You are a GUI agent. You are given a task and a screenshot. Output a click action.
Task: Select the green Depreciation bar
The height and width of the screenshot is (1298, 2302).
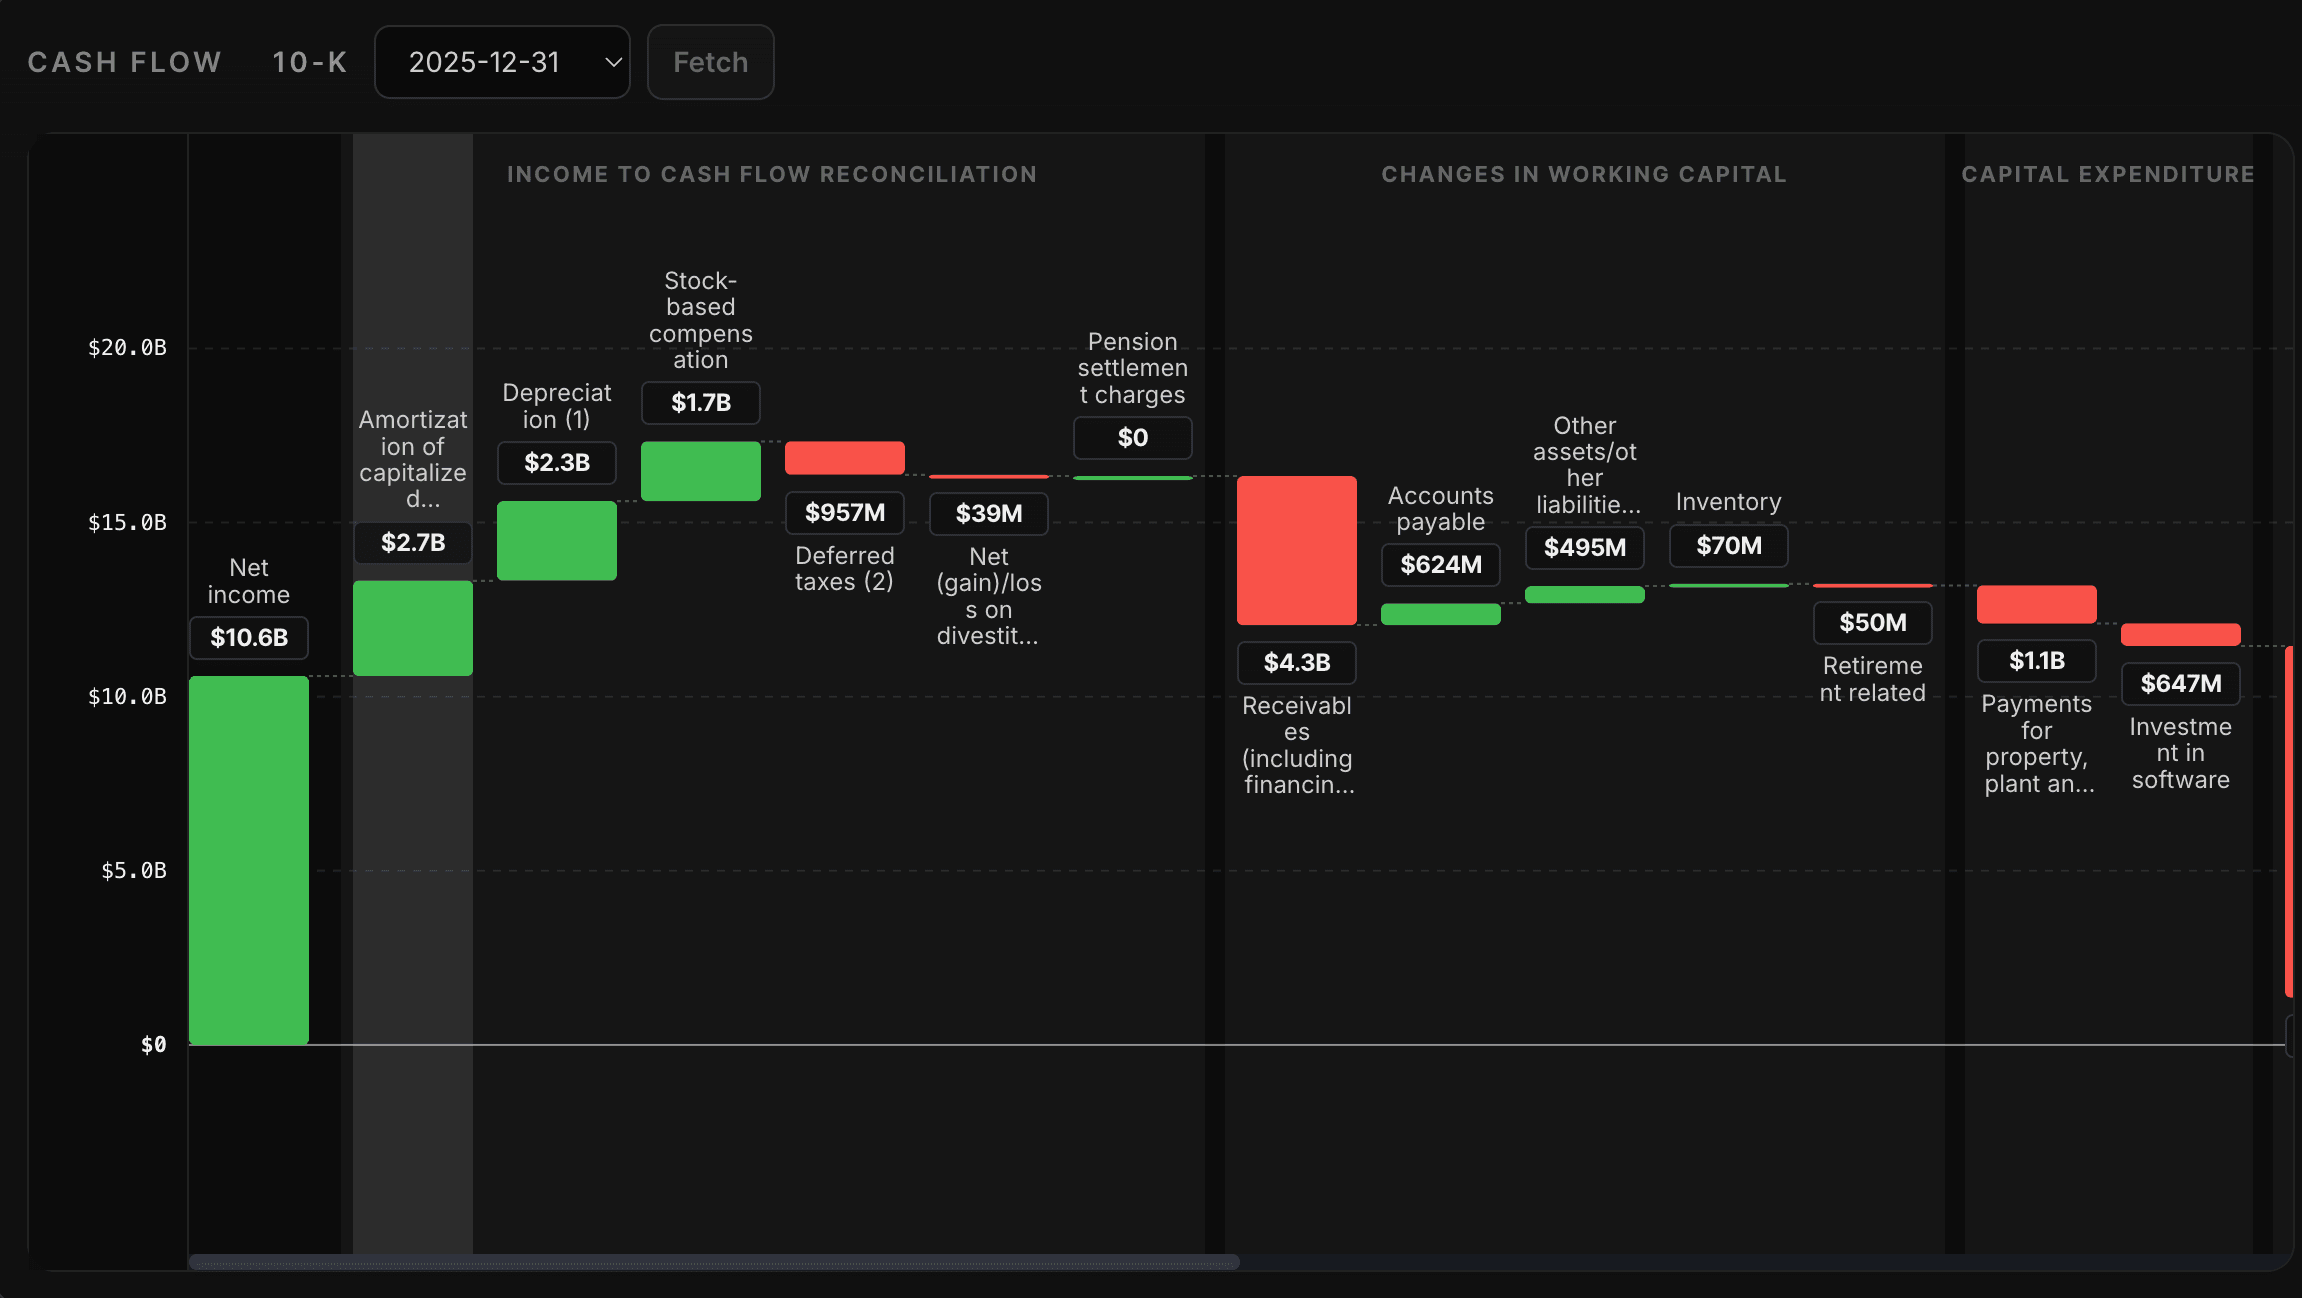coord(556,541)
